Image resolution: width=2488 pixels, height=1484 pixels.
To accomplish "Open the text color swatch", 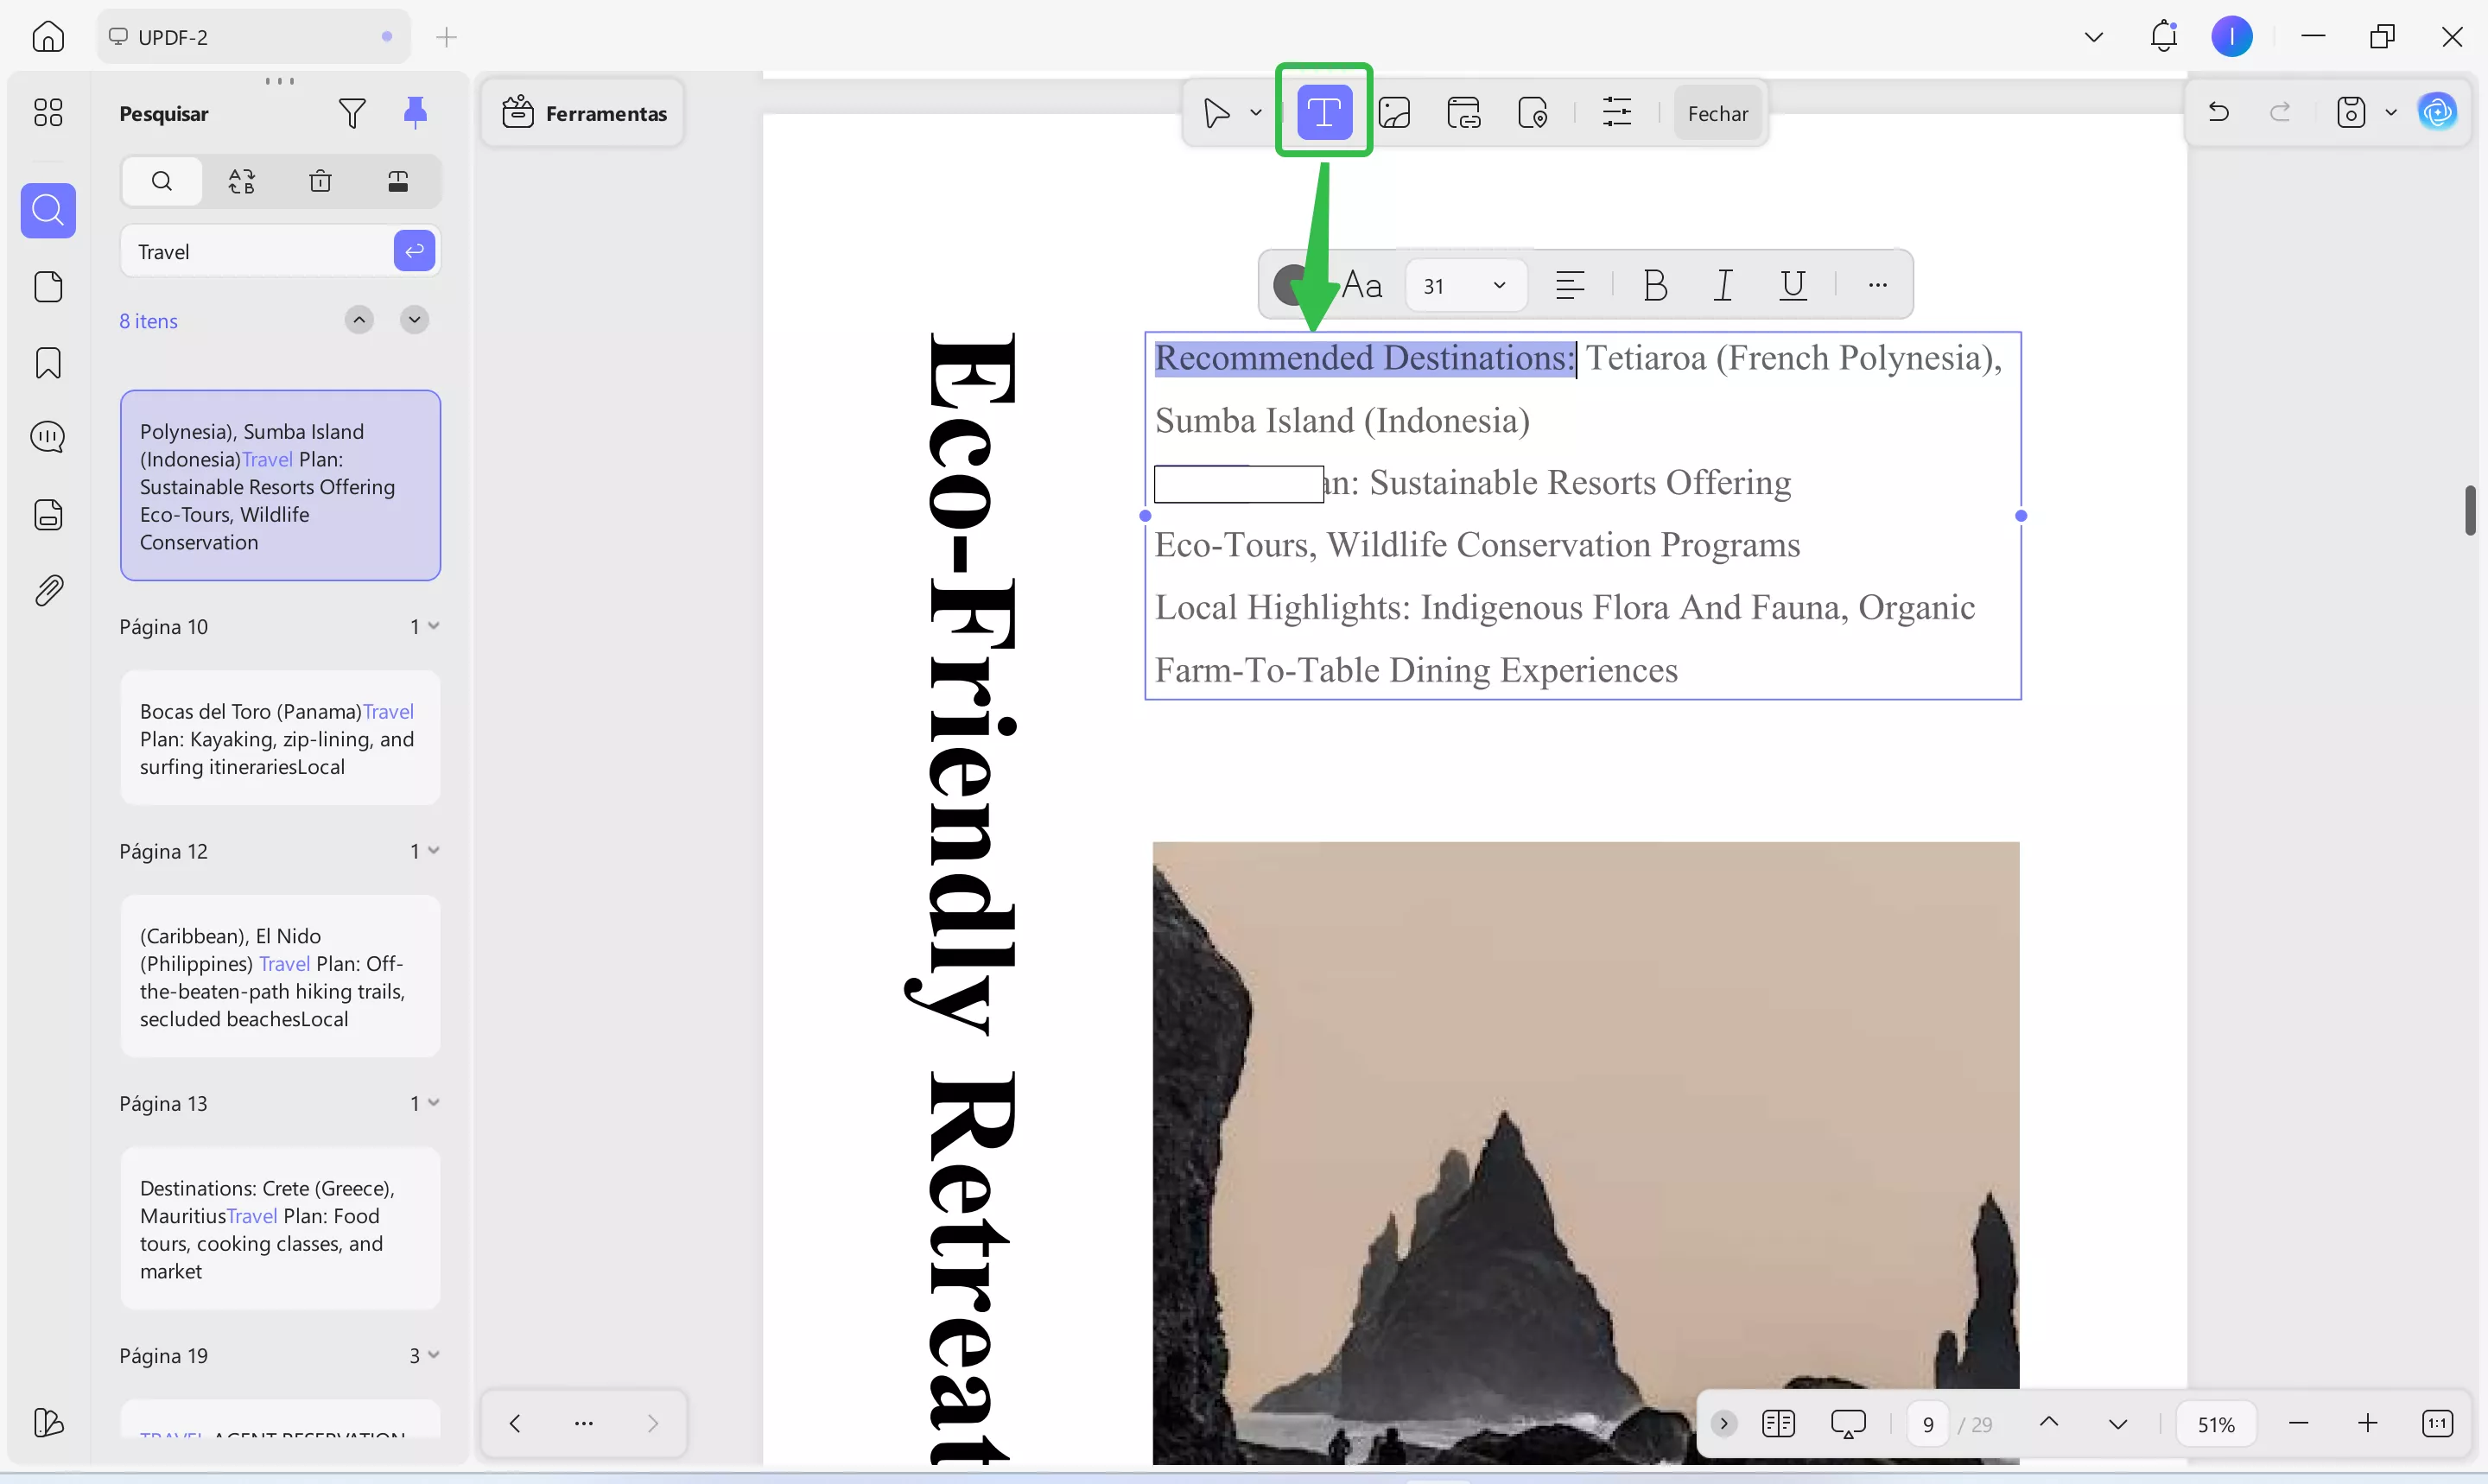I will point(1290,285).
